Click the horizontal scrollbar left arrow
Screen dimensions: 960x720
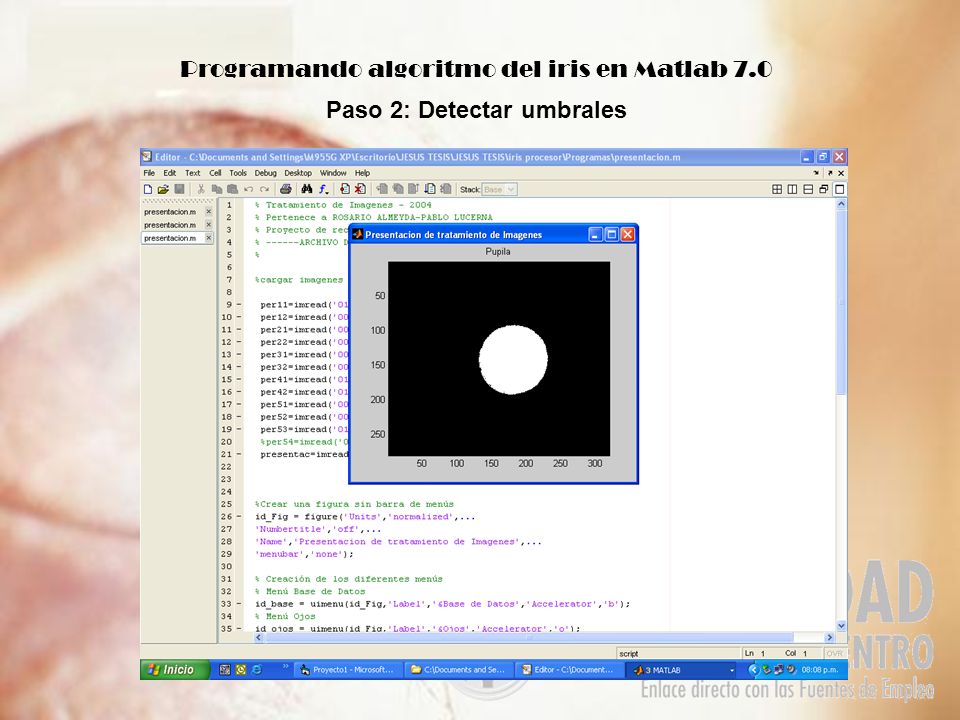click(258, 637)
